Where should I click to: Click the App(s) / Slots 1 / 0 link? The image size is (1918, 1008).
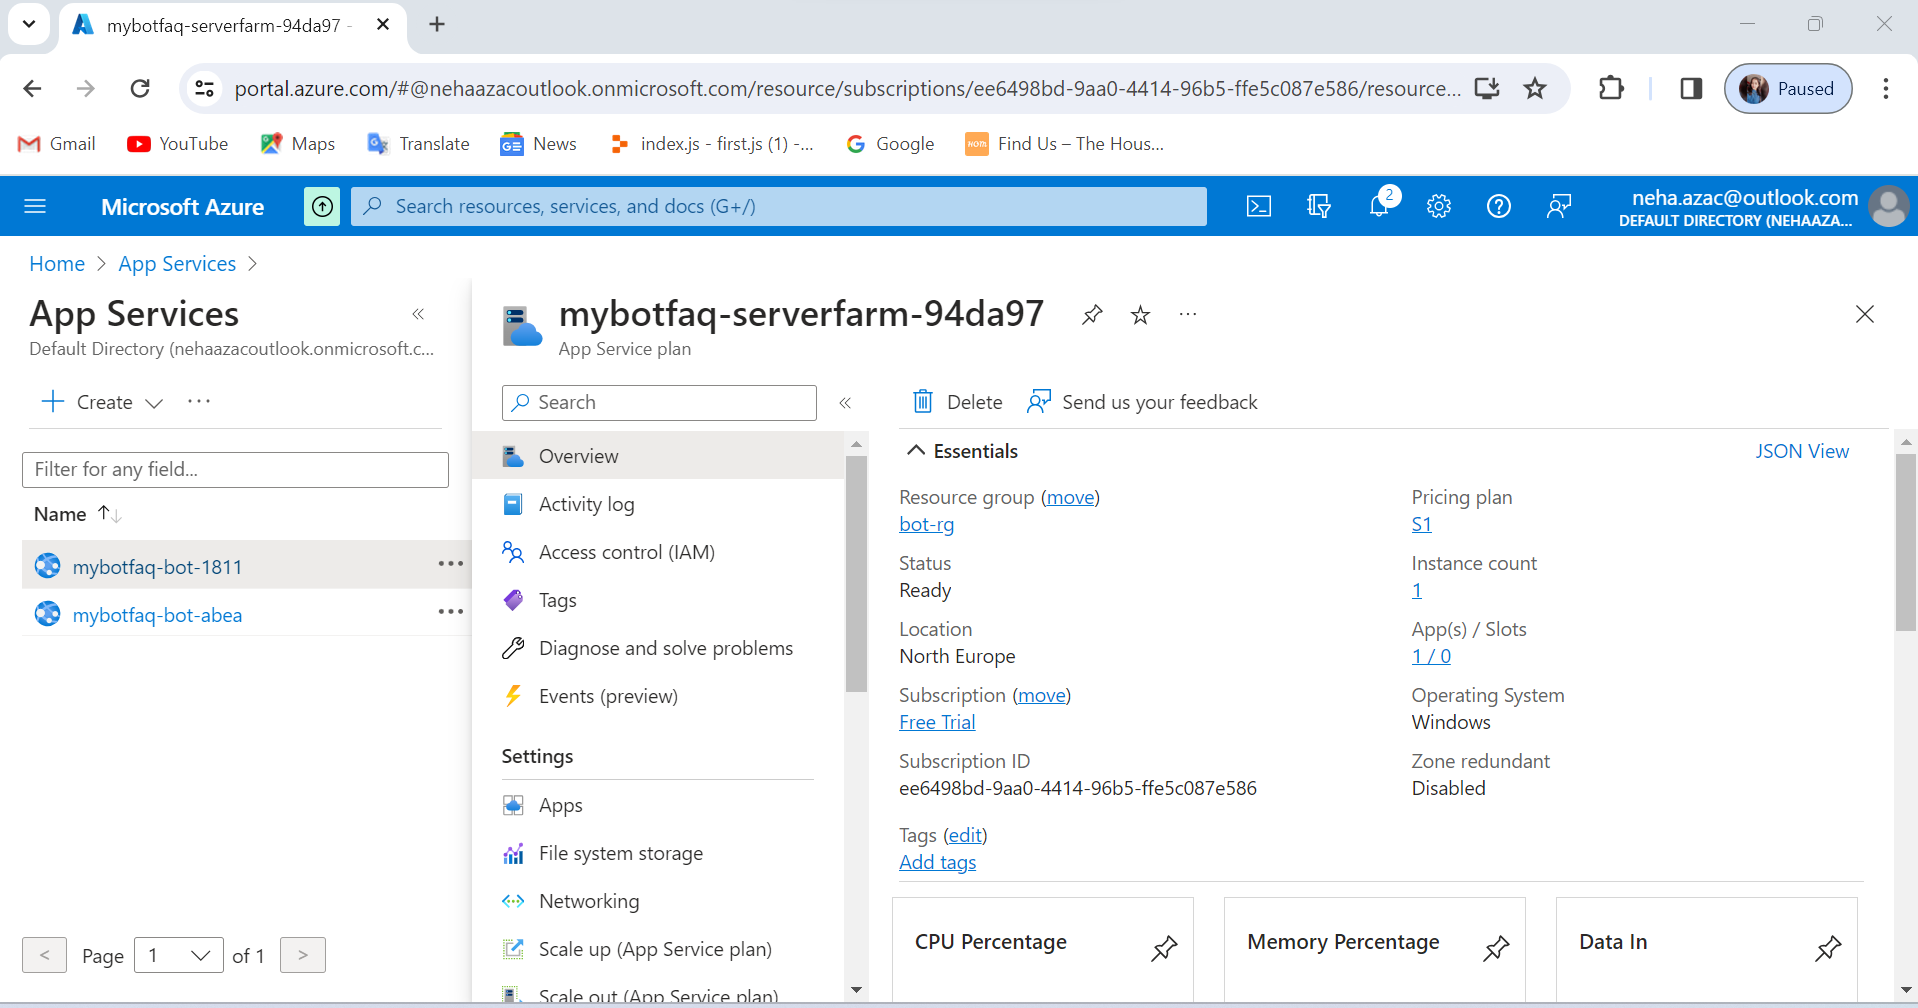pyautogui.click(x=1431, y=656)
